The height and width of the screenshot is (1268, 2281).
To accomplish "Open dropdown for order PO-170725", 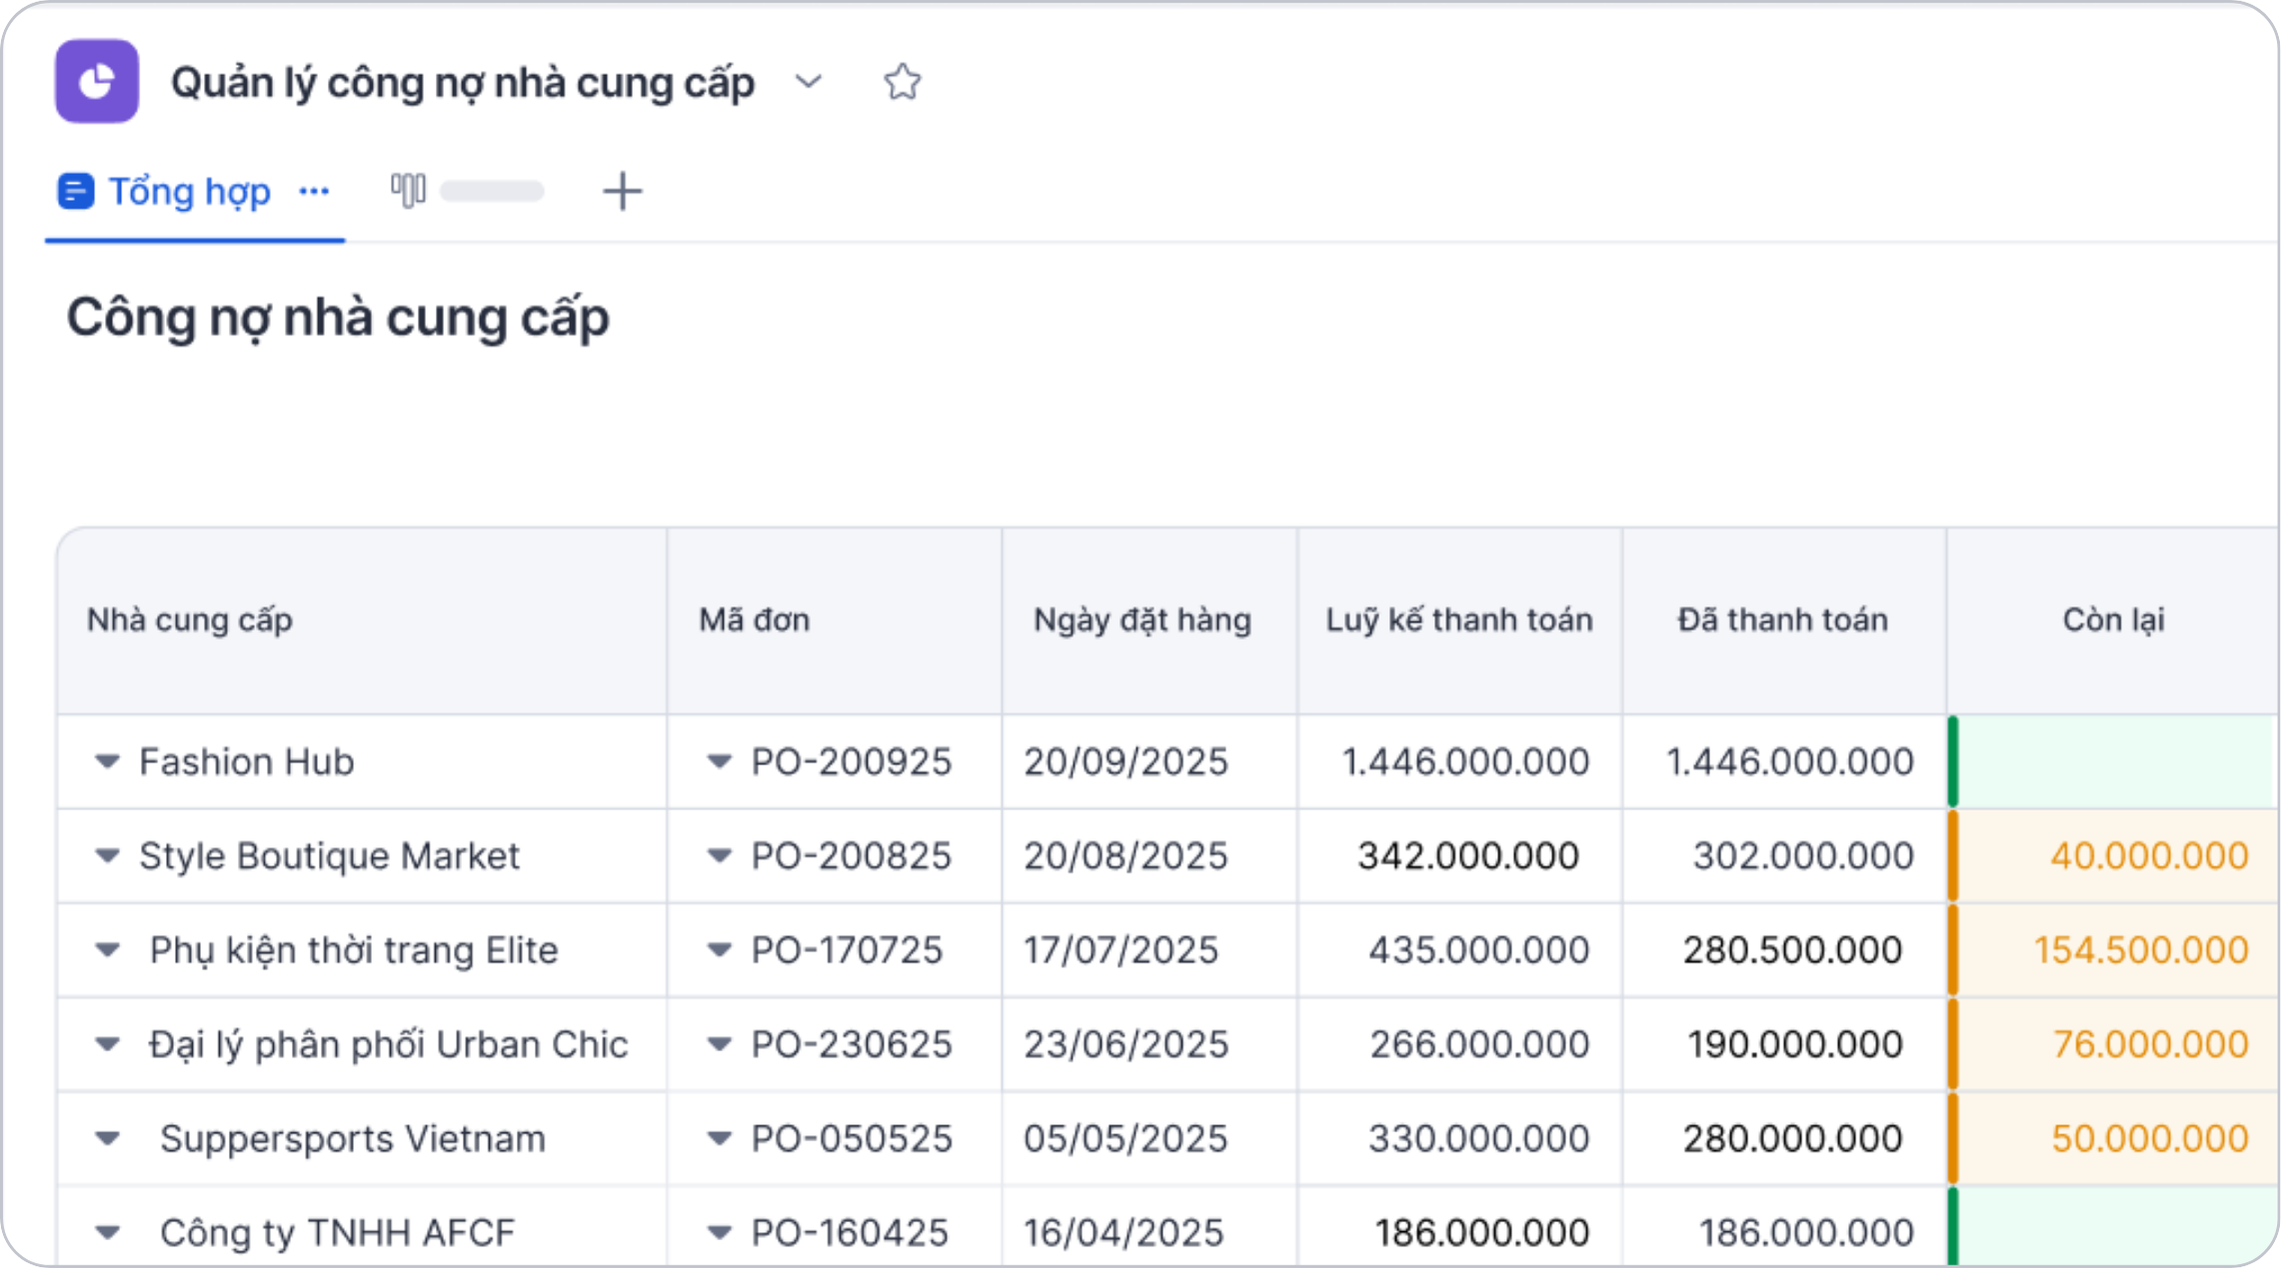I will coord(719,950).
